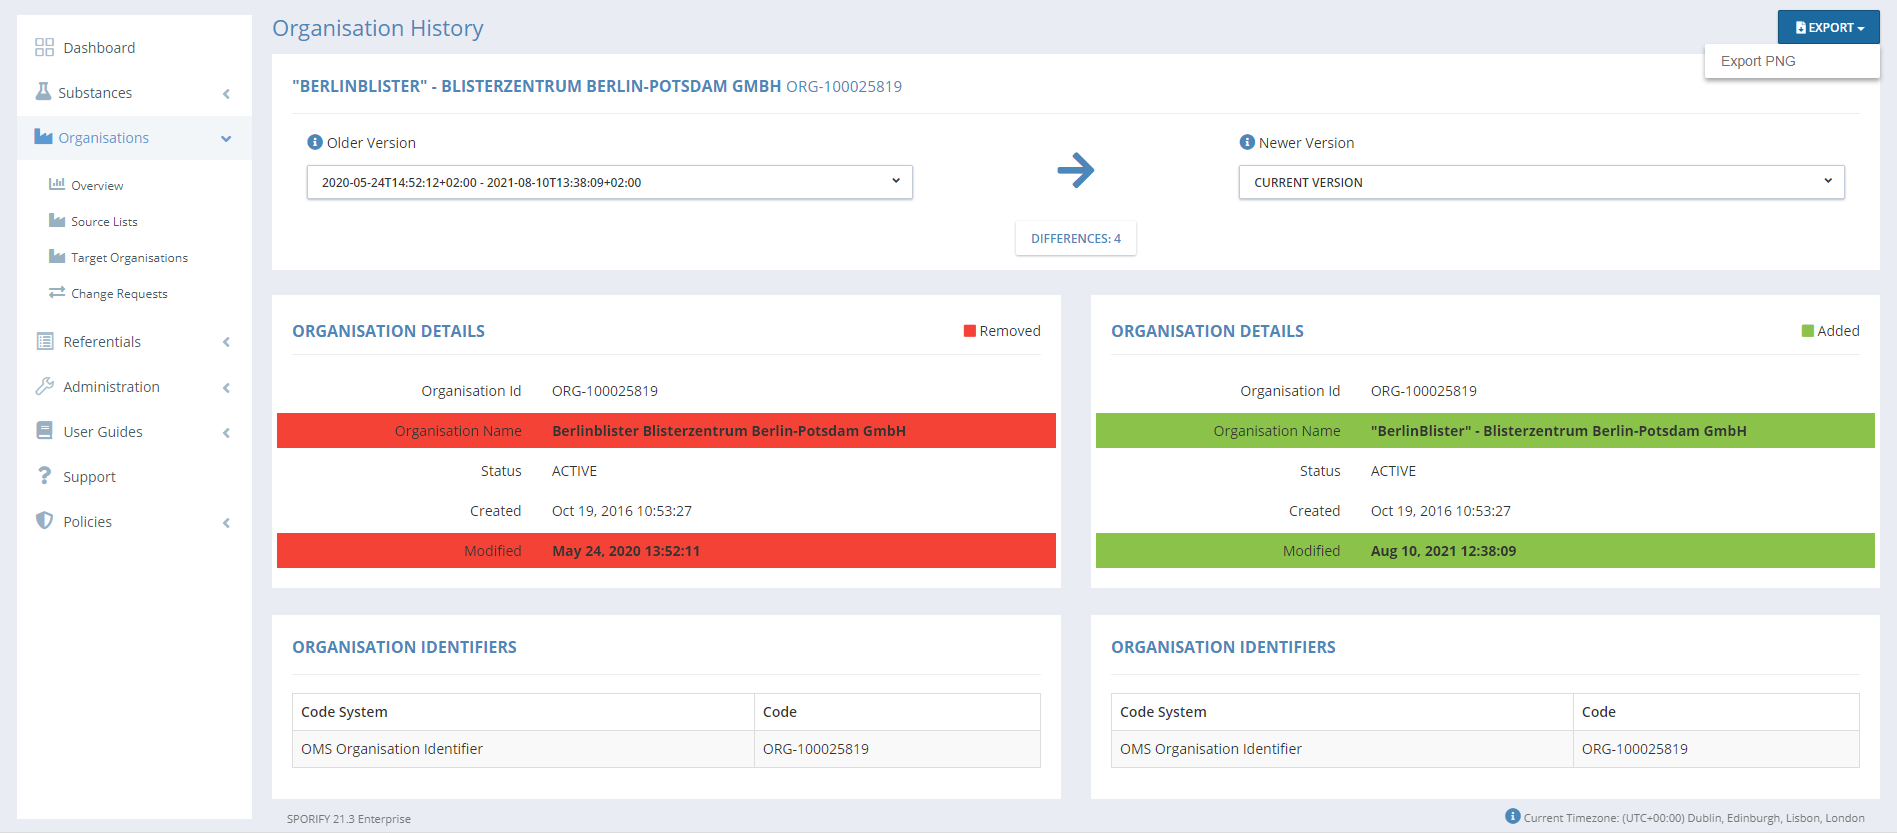Click the User Guides book icon
Image resolution: width=1897 pixels, height=834 pixels.
(44, 431)
